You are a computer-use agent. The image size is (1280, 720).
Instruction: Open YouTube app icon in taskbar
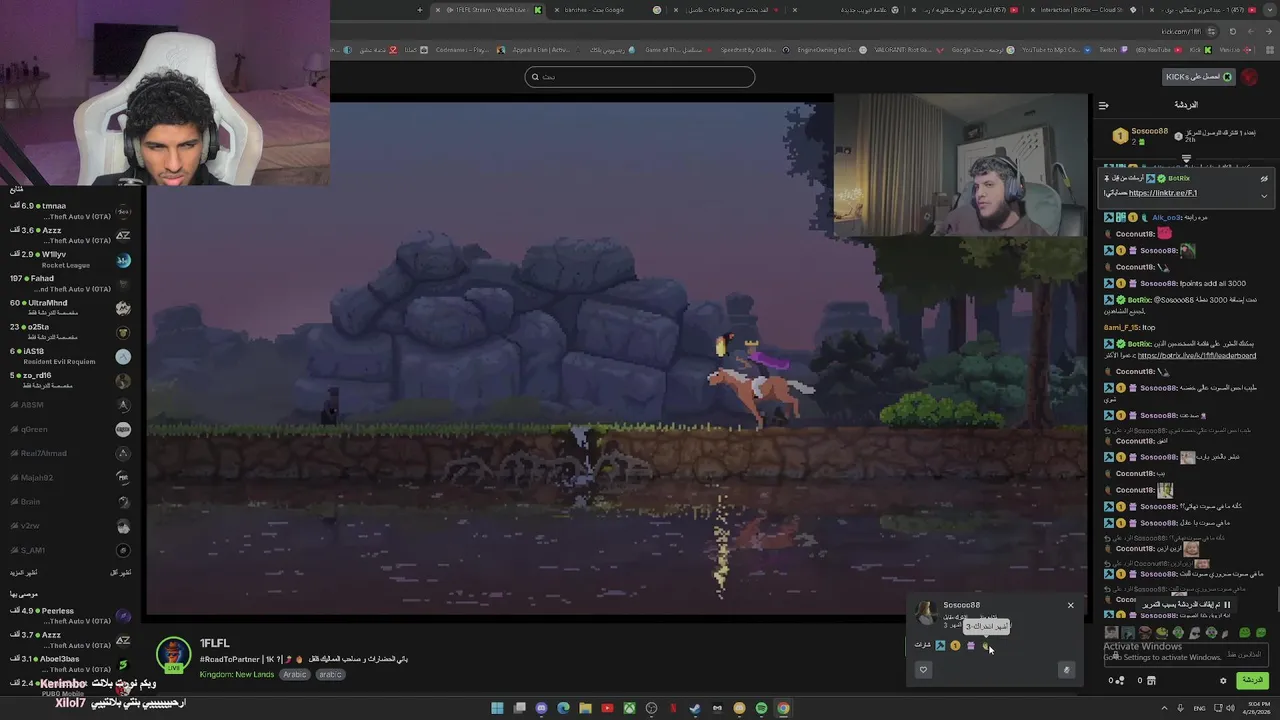click(607, 708)
